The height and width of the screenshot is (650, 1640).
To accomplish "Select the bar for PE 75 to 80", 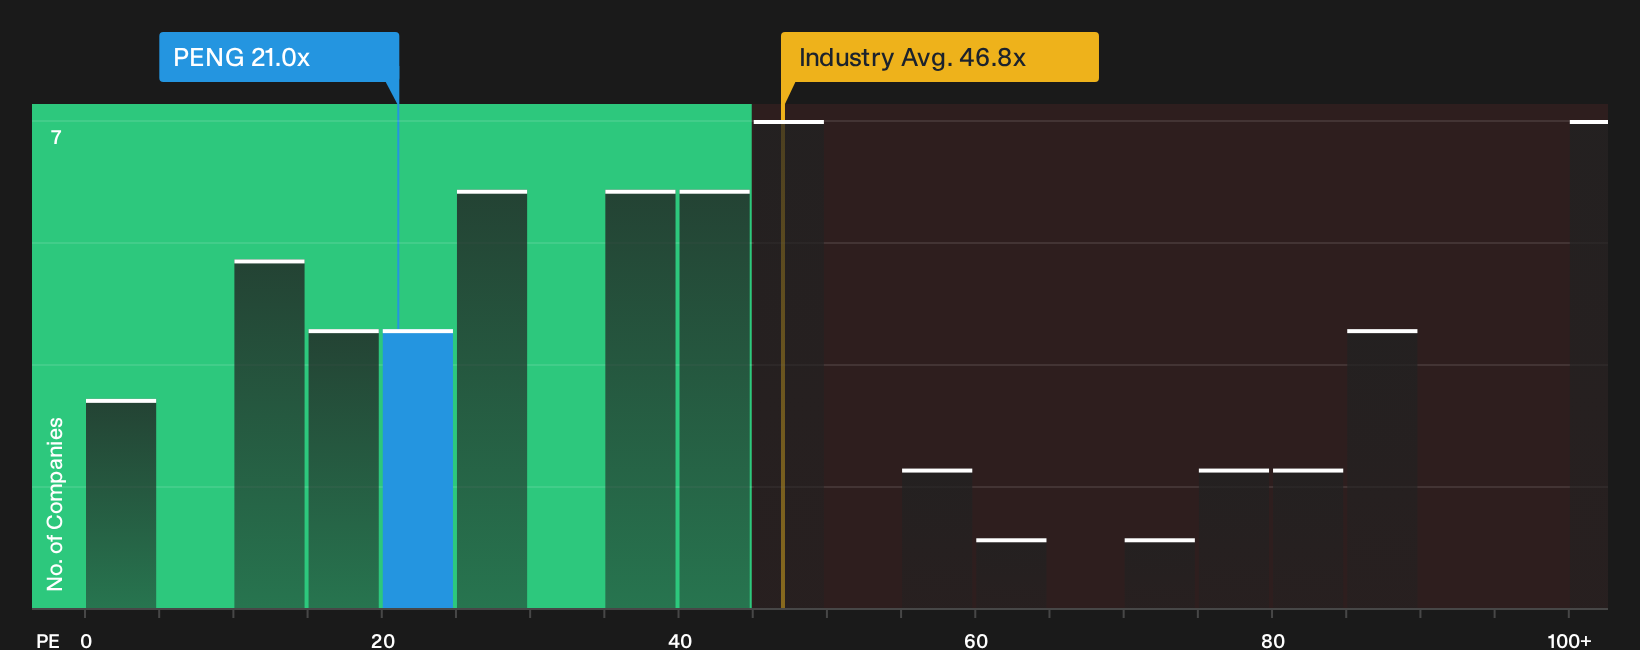I will click(x=1234, y=539).
